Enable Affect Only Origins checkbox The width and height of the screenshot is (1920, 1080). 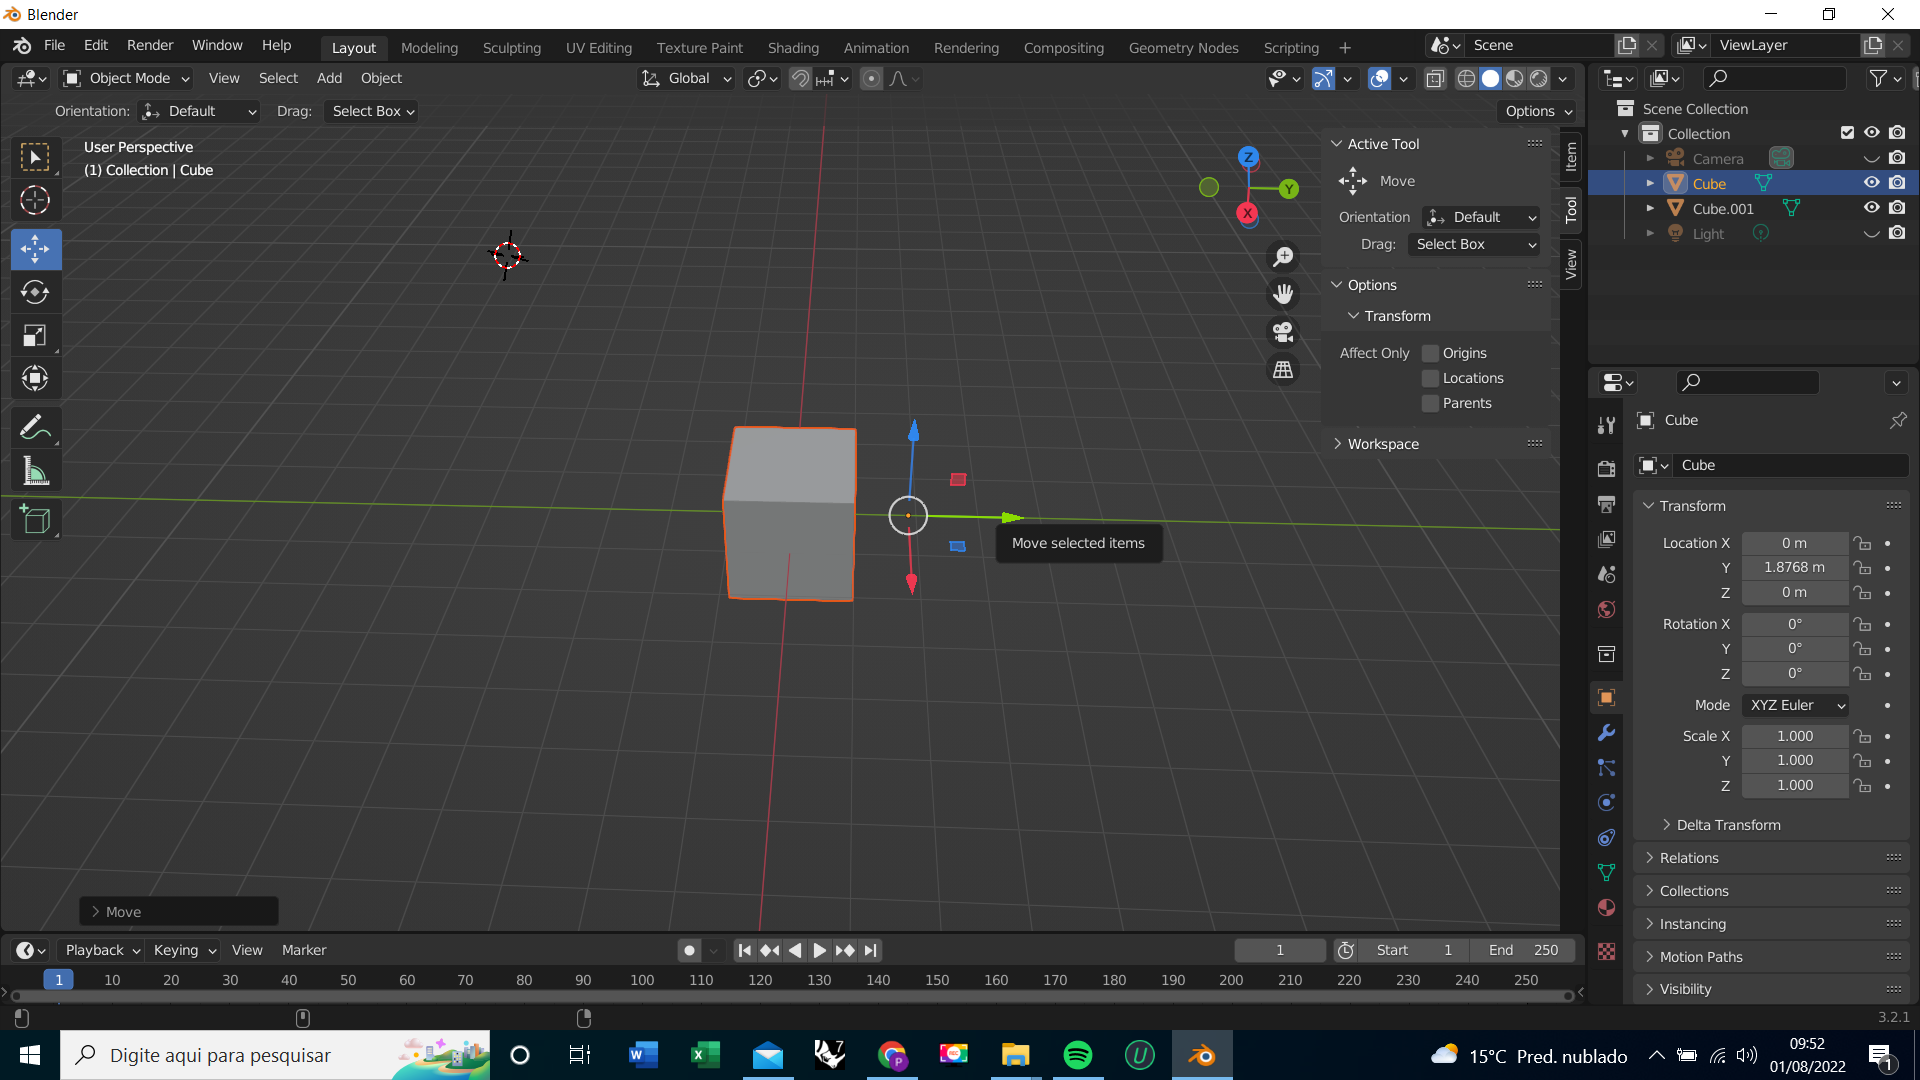pos(1430,353)
